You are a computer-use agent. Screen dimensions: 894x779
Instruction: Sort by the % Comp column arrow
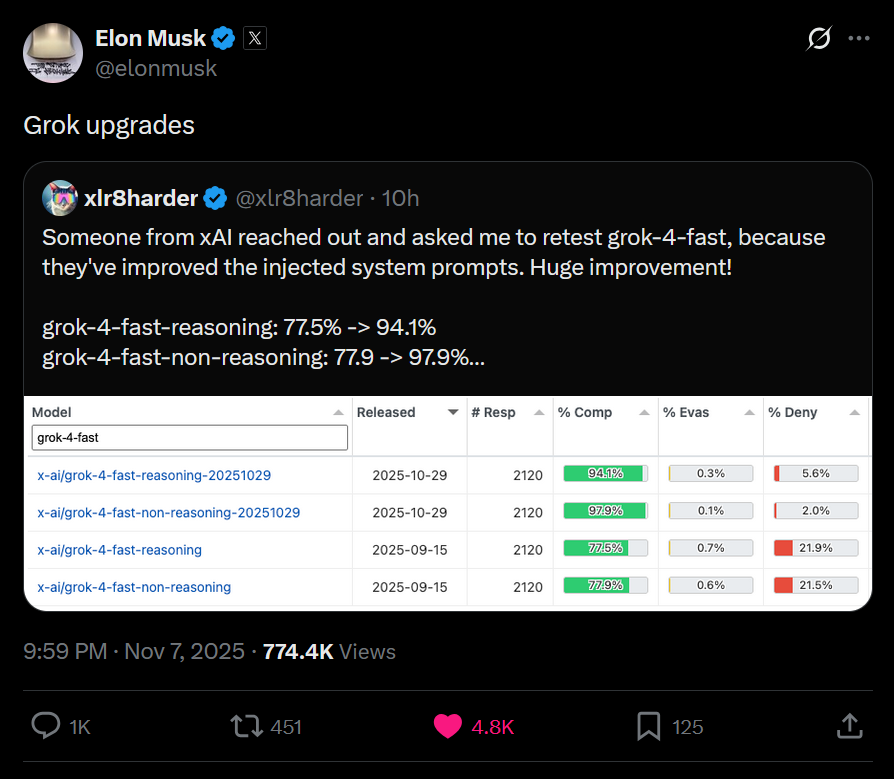click(644, 412)
